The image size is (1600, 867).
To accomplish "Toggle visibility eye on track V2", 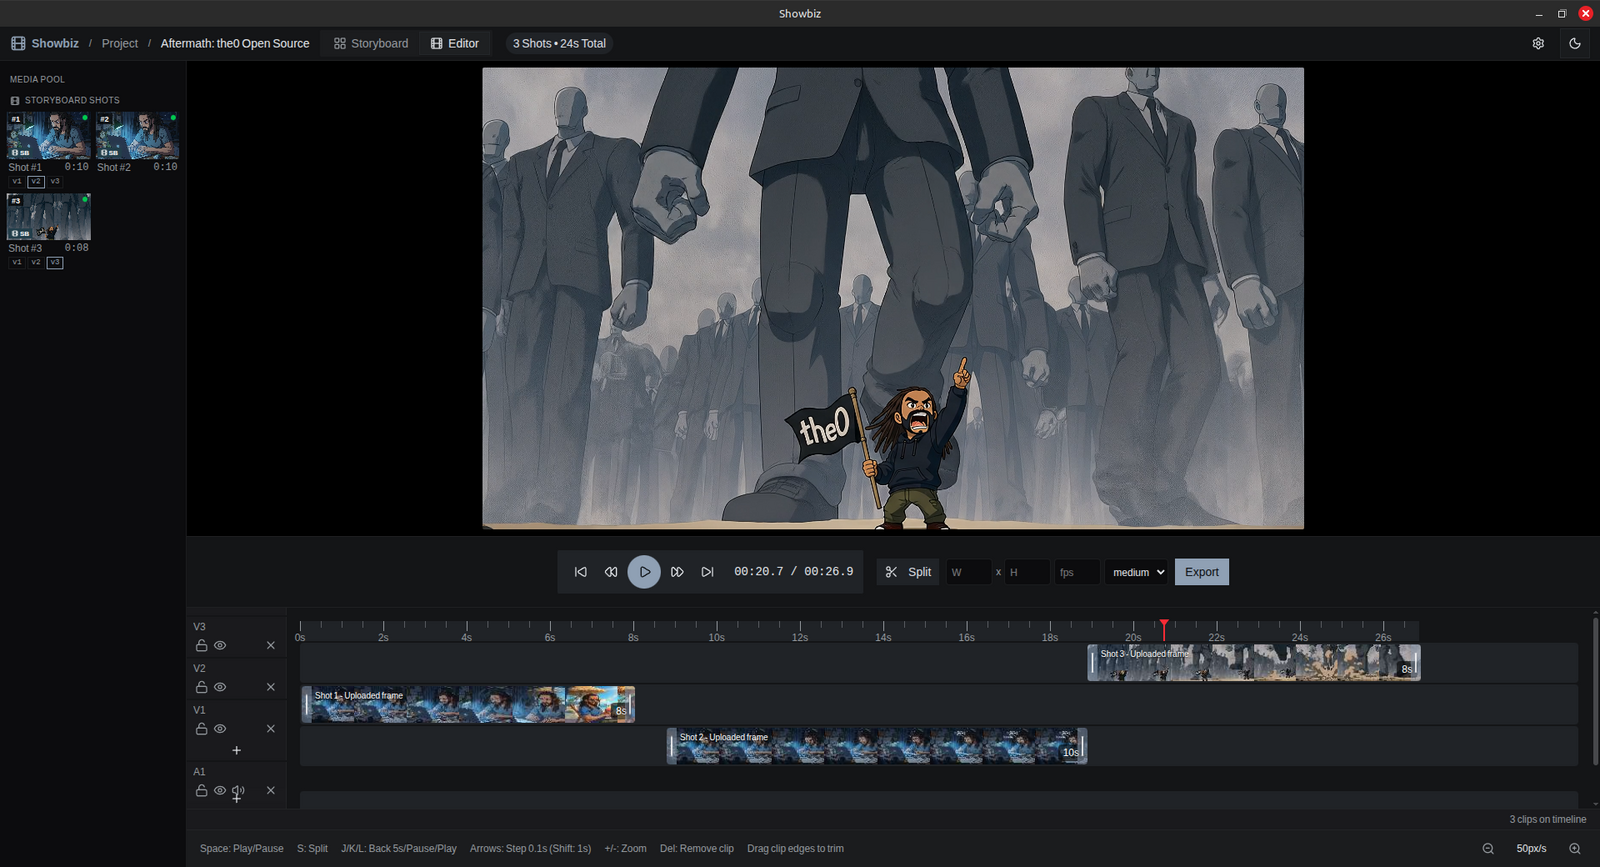I will click(x=220, y=687).
